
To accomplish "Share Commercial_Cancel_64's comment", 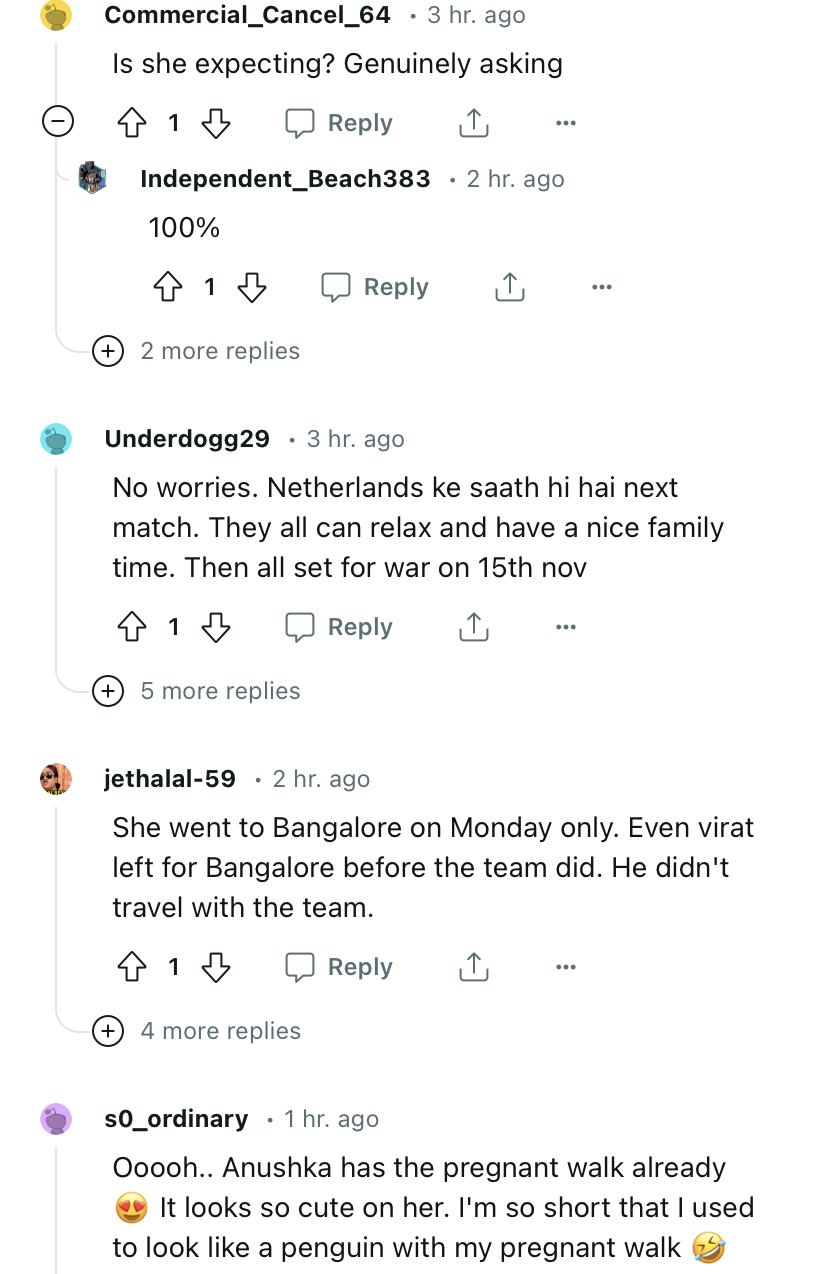I will (473, 123).
